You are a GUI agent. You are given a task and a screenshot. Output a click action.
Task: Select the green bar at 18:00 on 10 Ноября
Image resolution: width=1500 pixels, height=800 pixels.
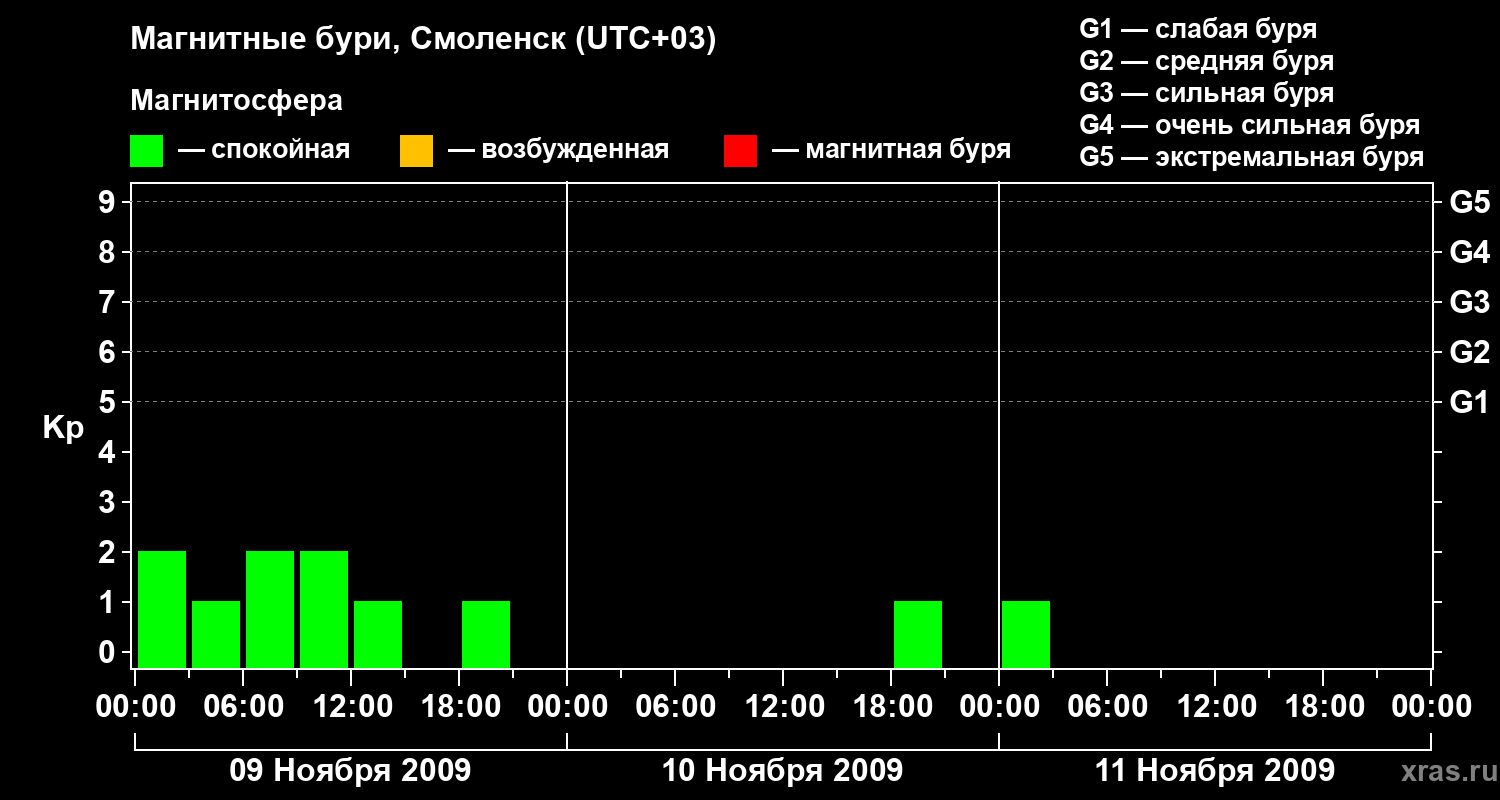pos(918,634)
